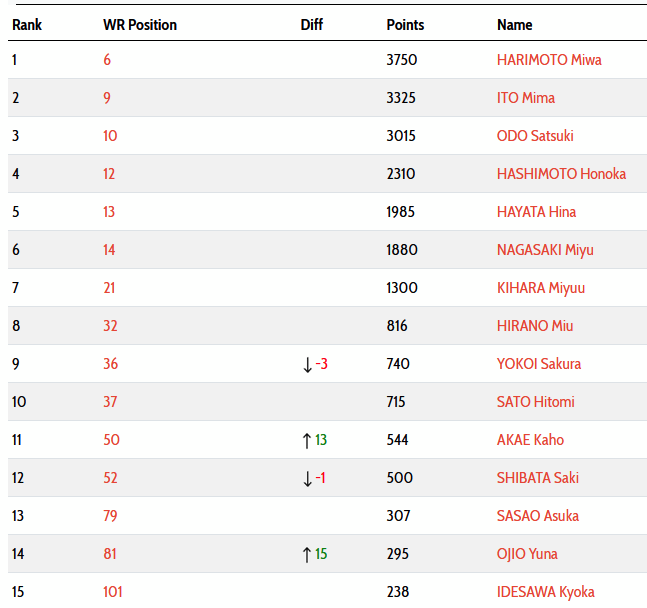The width and height of the screenshot is (647, 608).
Task: Click the up arrow beside 15
Action: click(x=307, y=554)
